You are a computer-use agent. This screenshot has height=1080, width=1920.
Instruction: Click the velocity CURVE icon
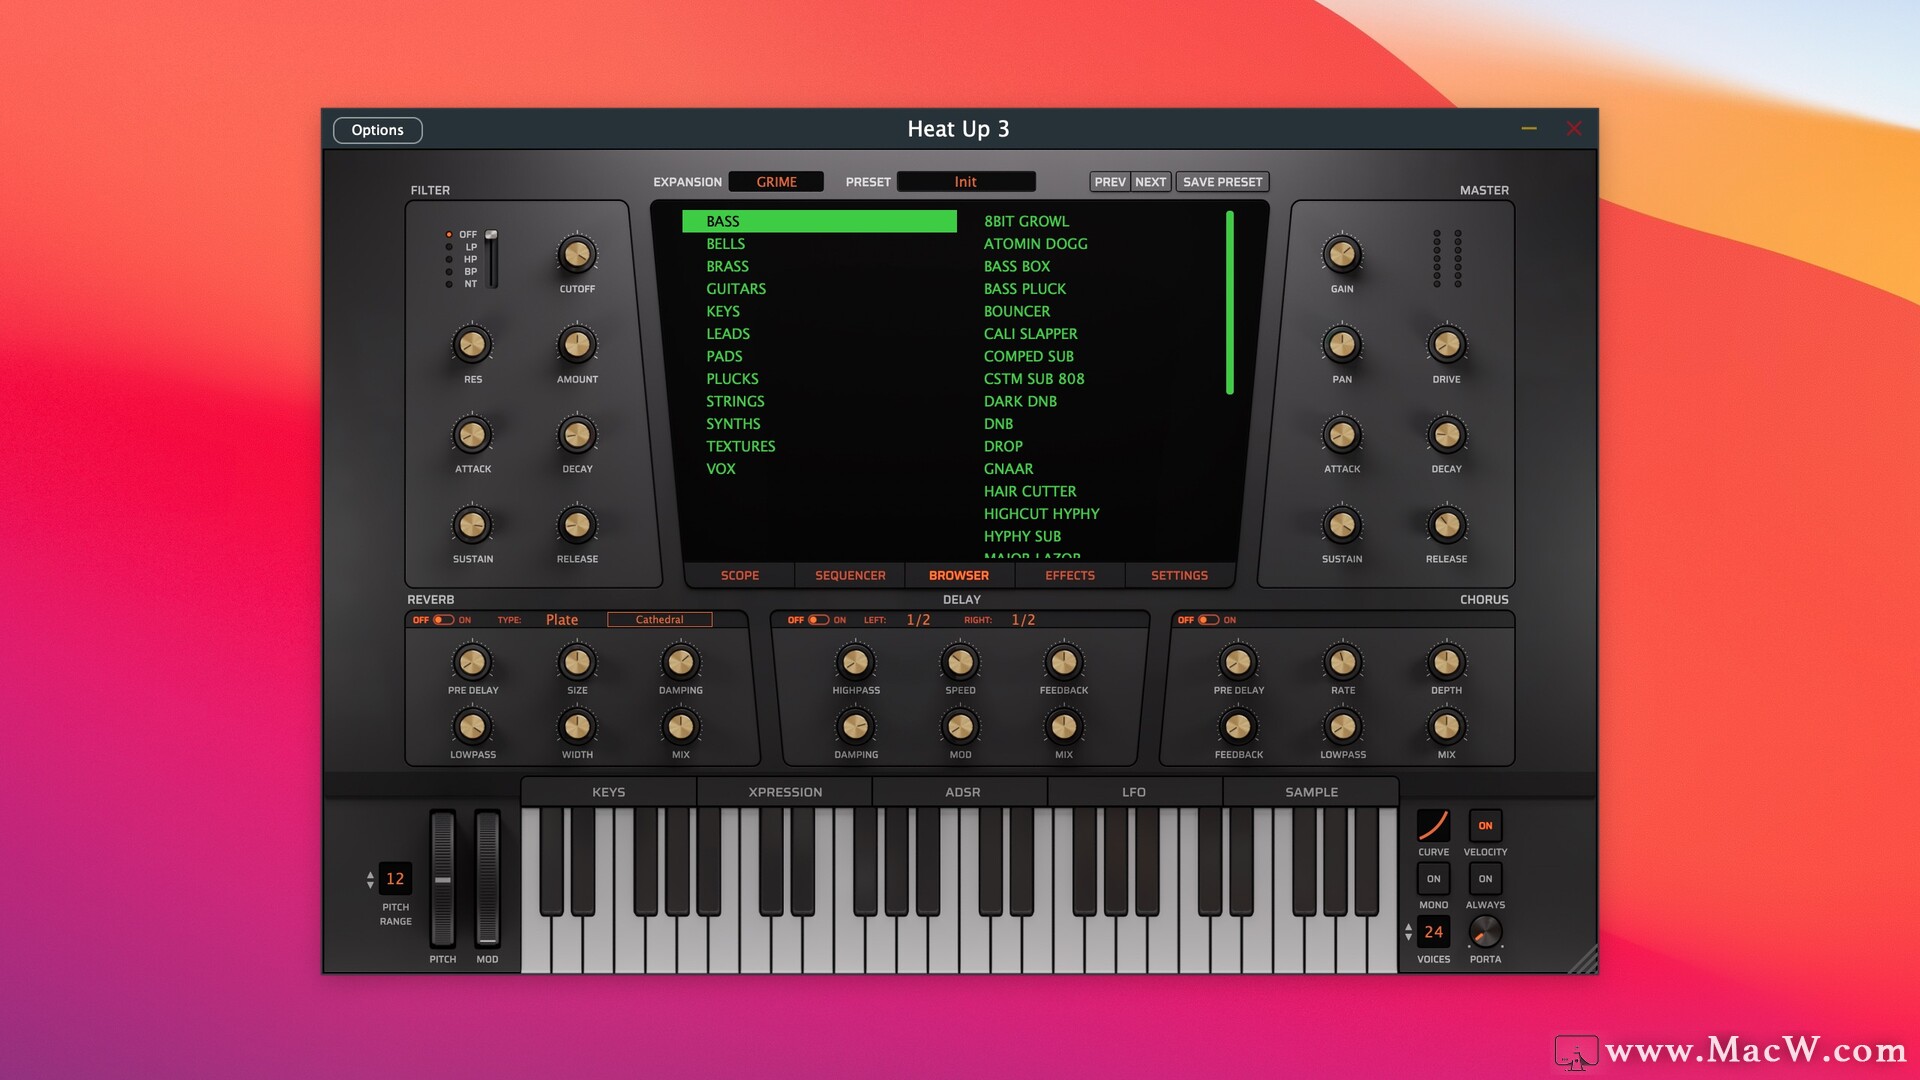tap(1433, 826)
